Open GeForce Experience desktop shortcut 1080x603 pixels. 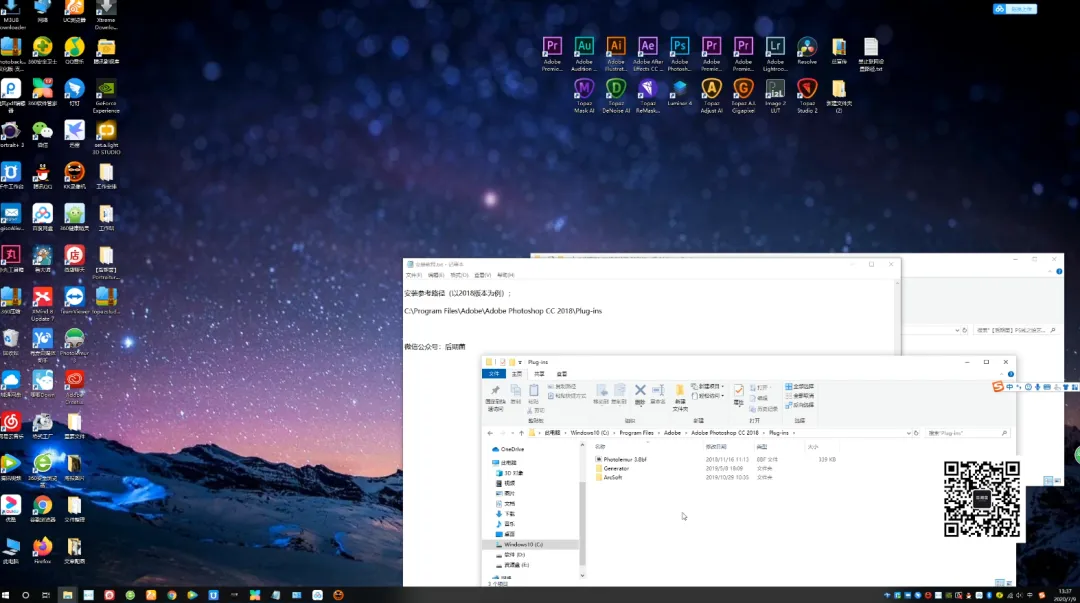(x=106, y=96)
